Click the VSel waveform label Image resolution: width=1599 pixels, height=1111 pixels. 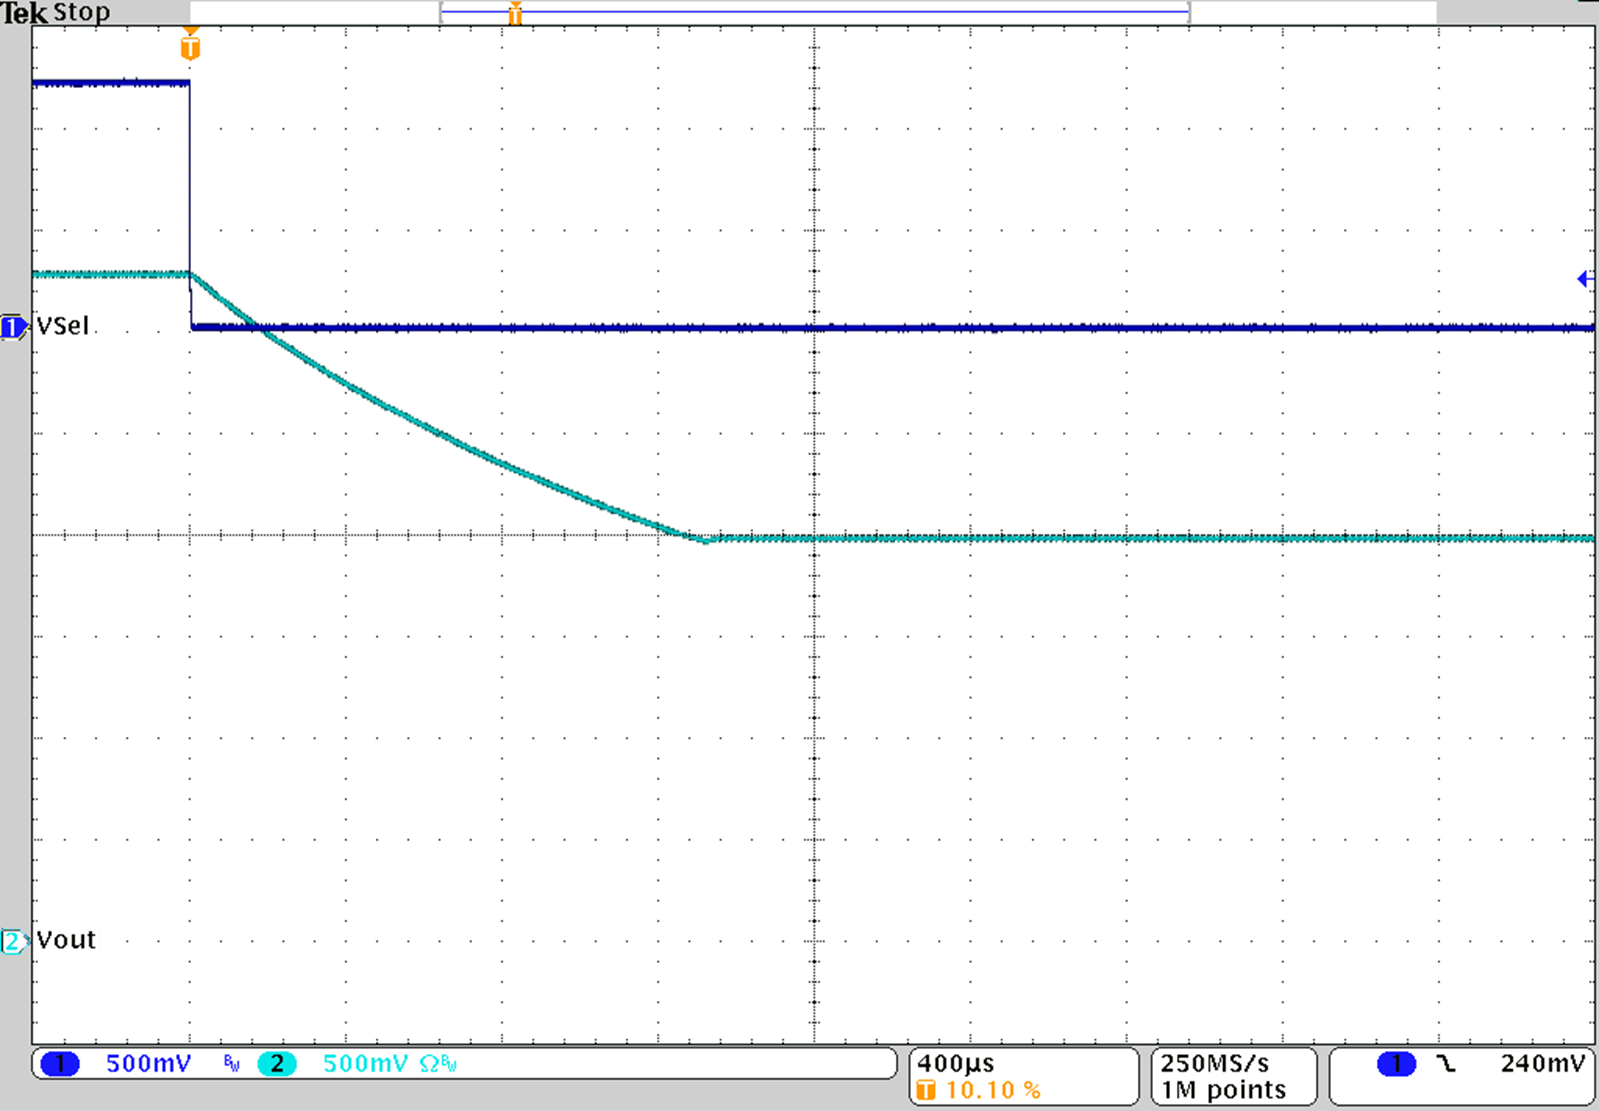[x=63, y=326]
